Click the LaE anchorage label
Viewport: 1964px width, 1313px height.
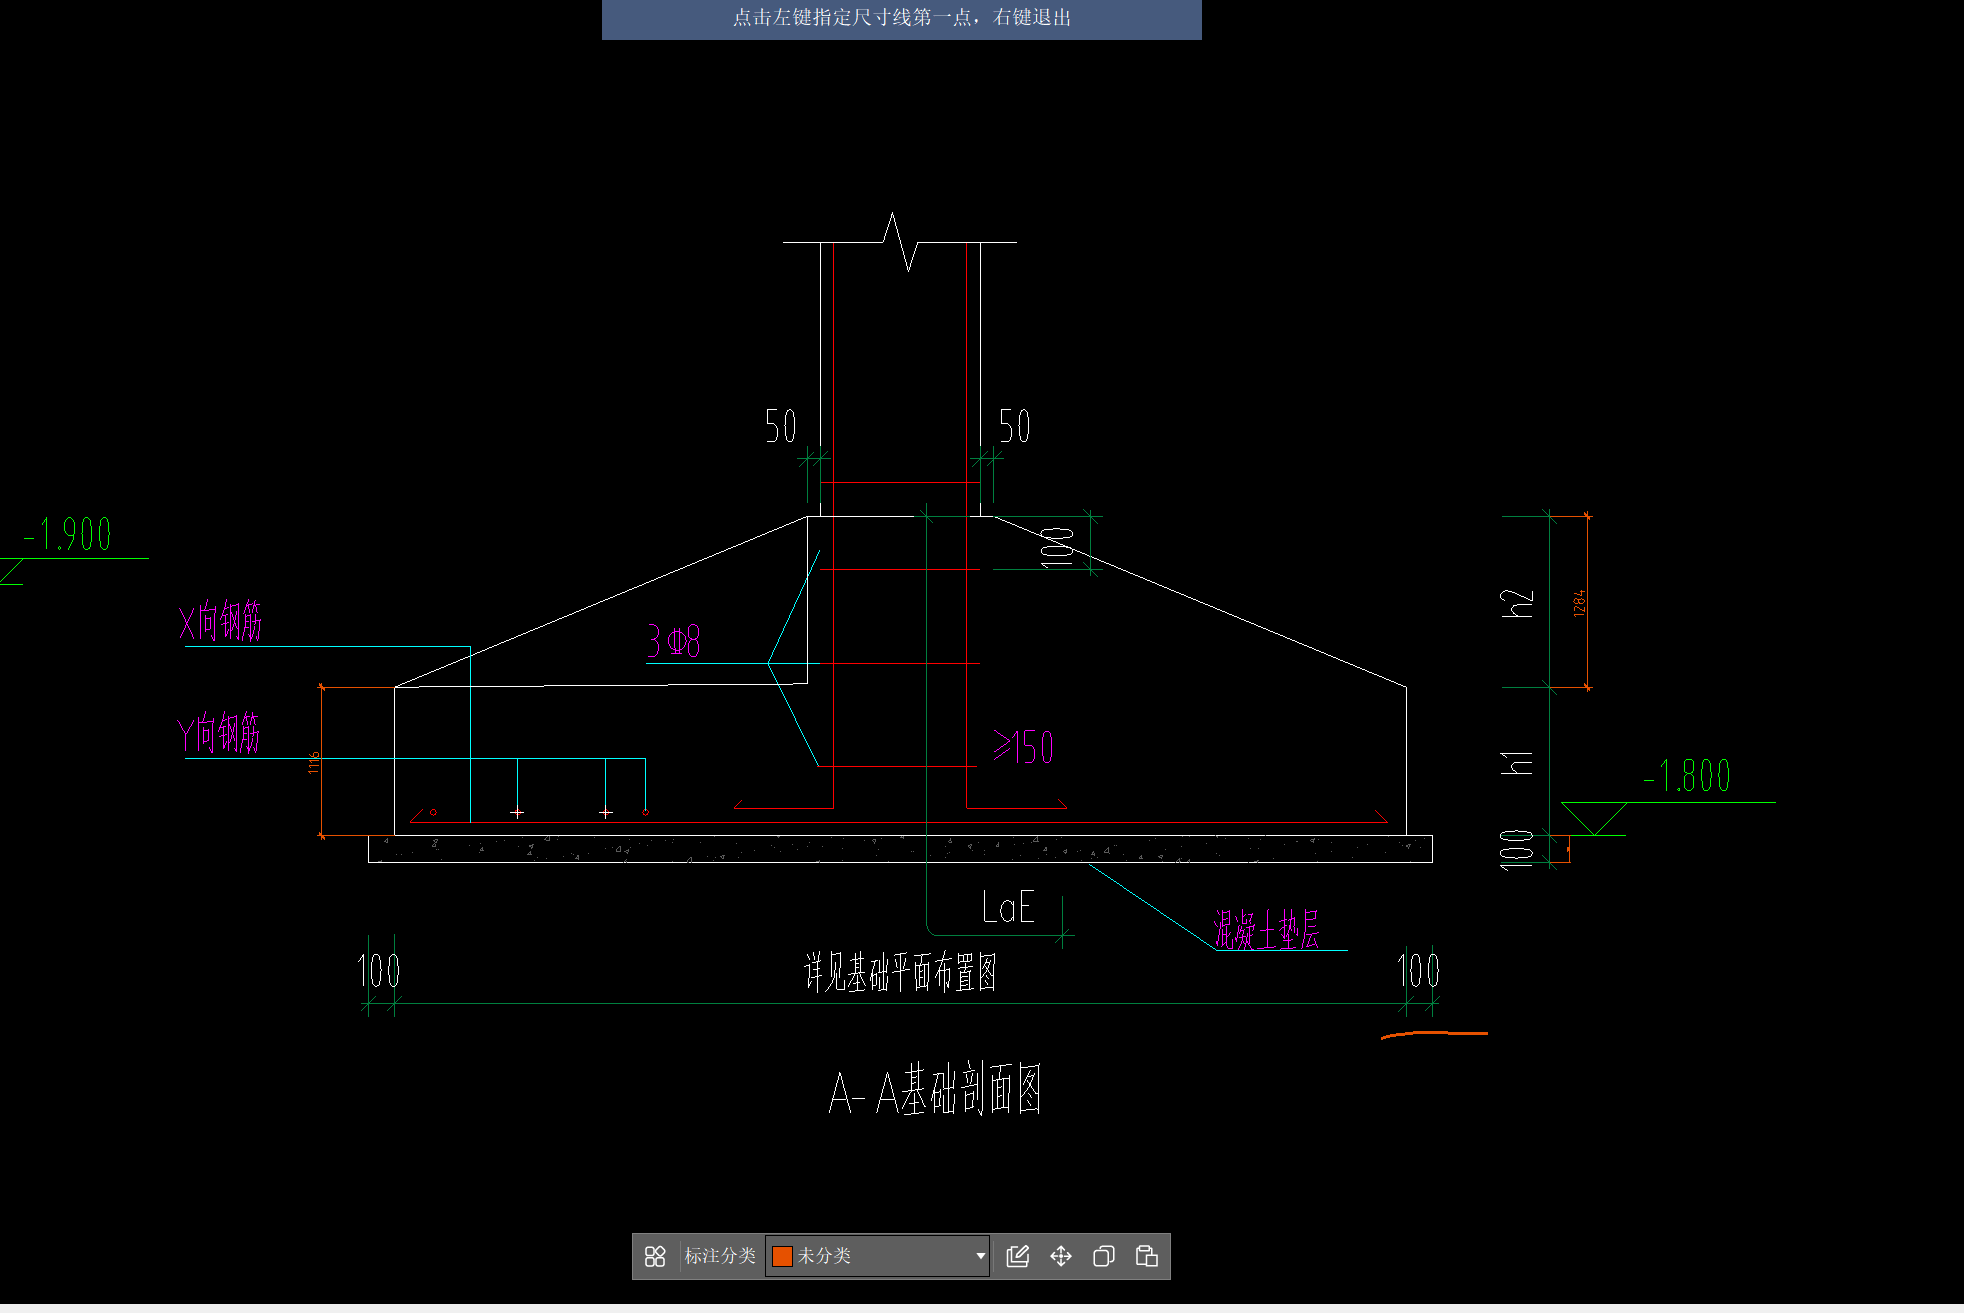1008,908
